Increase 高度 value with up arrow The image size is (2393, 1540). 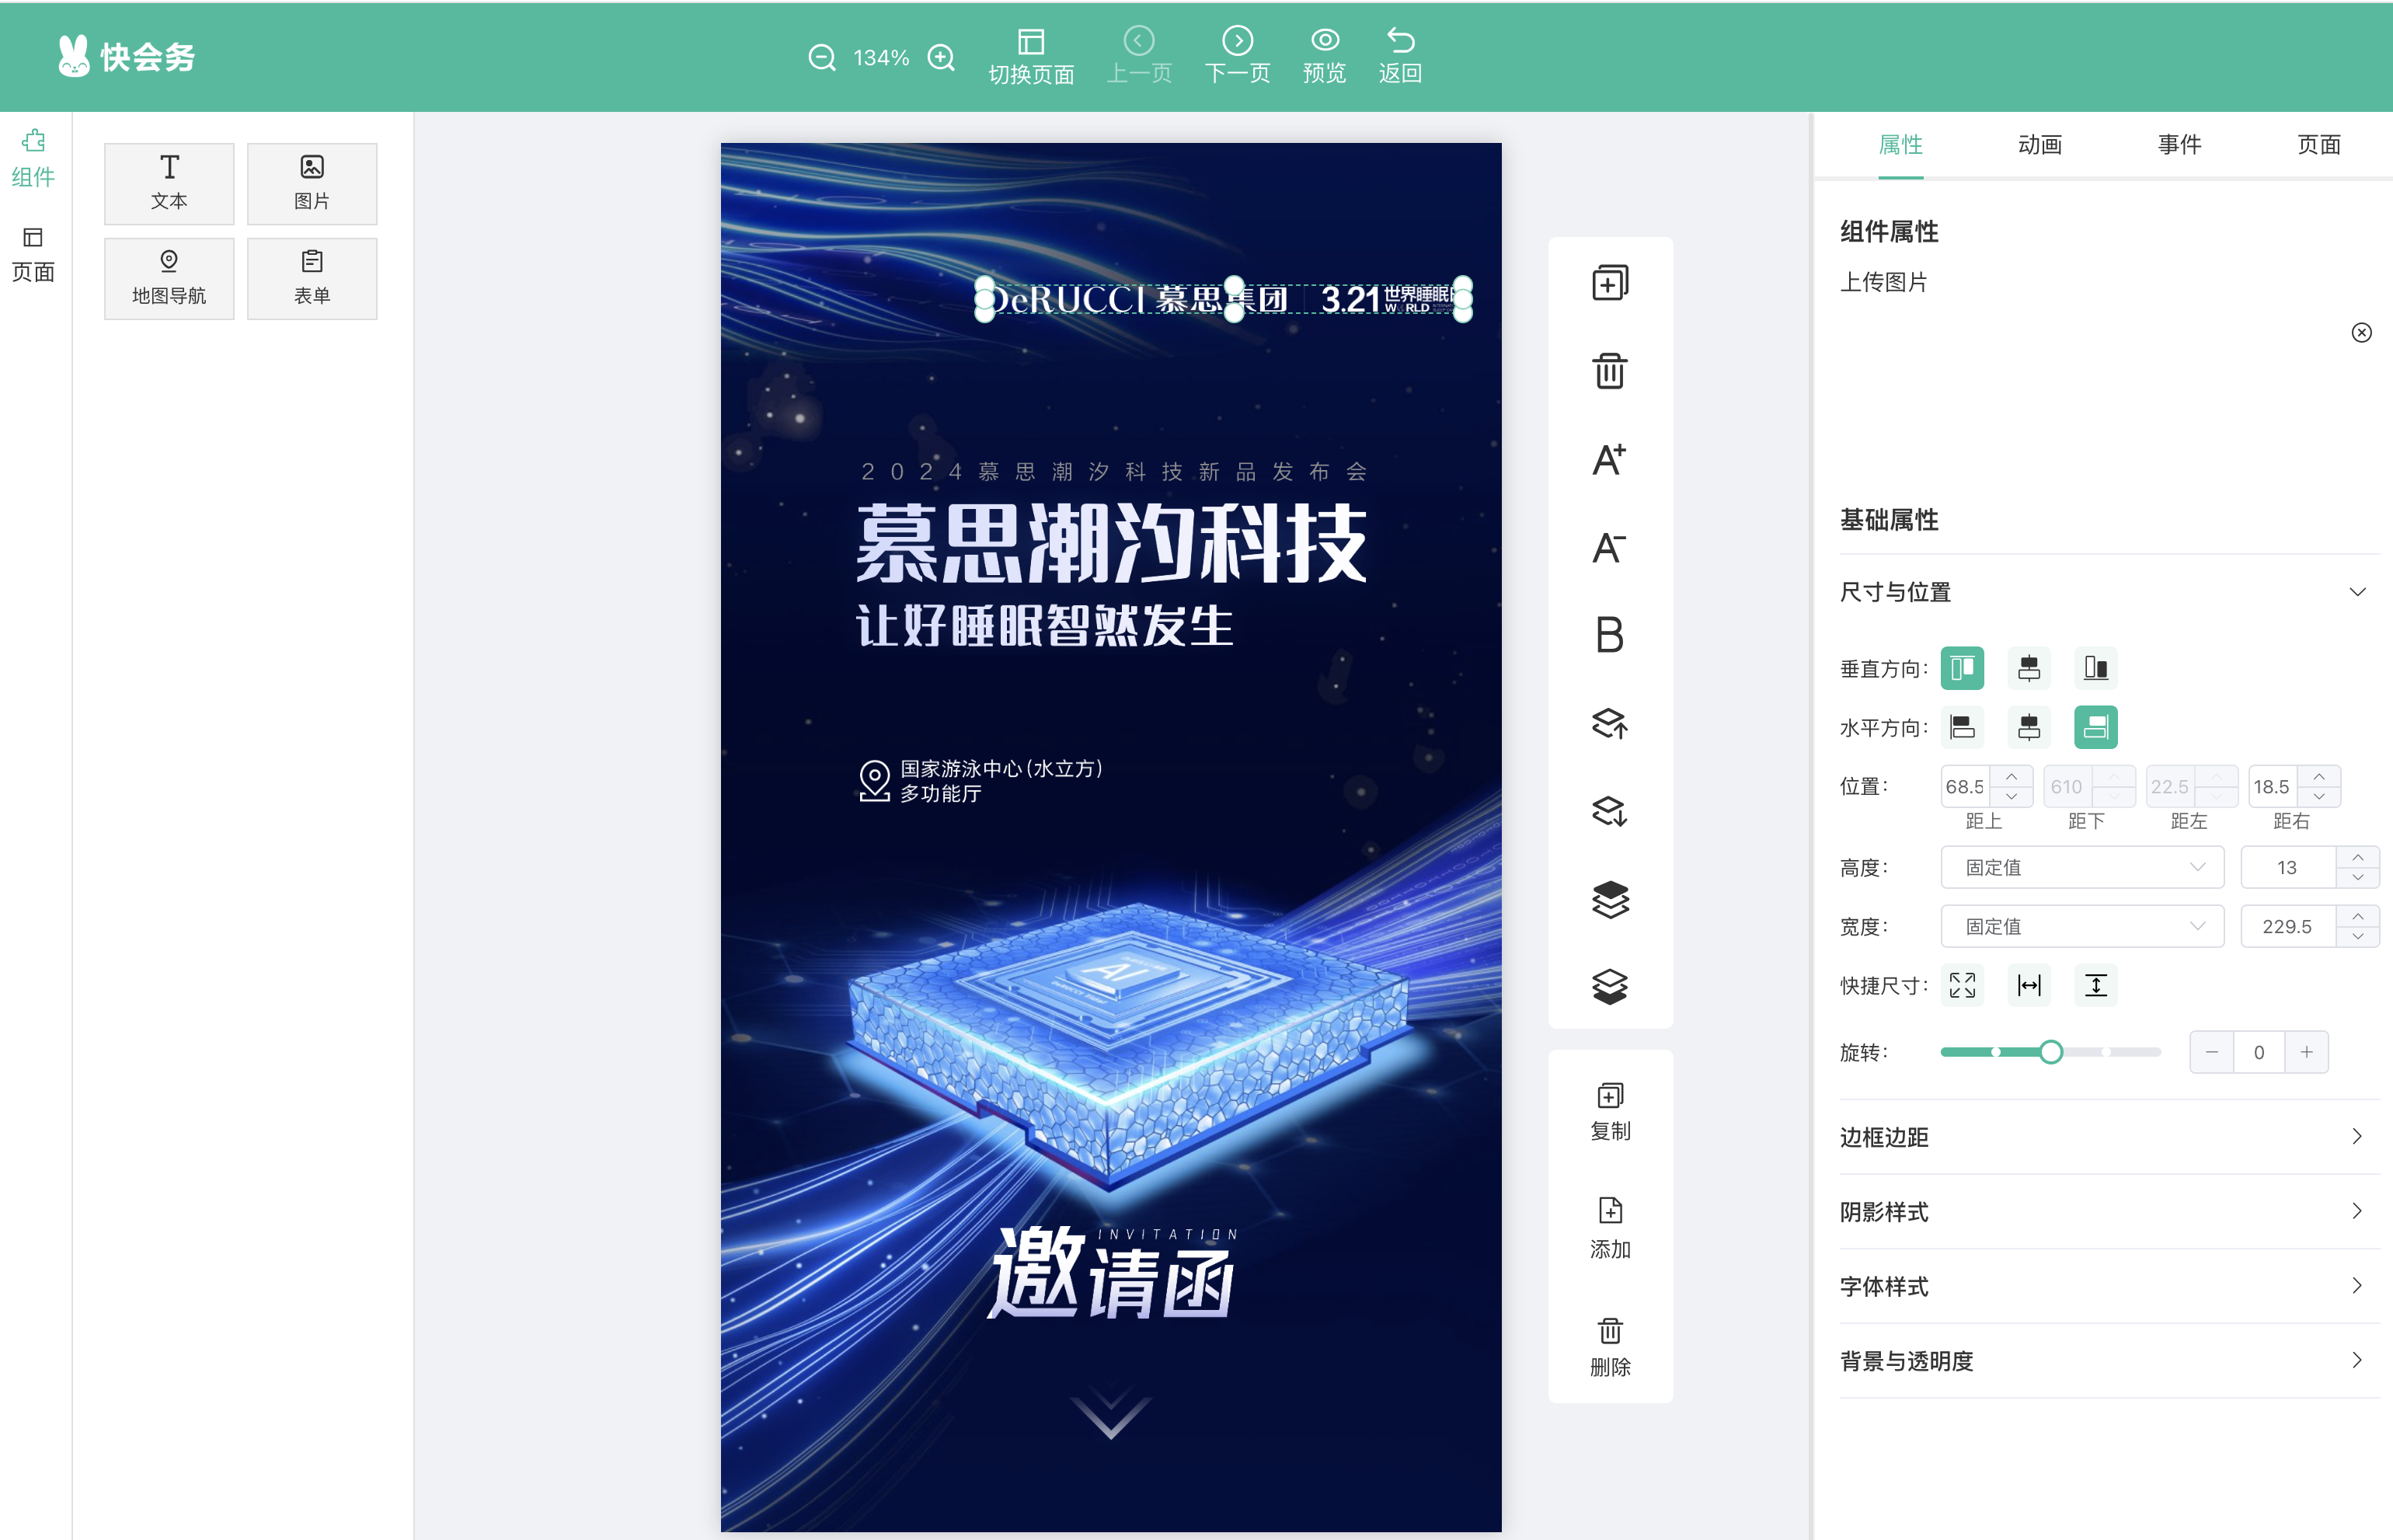pyautogui.click(x=2358, y=857)
